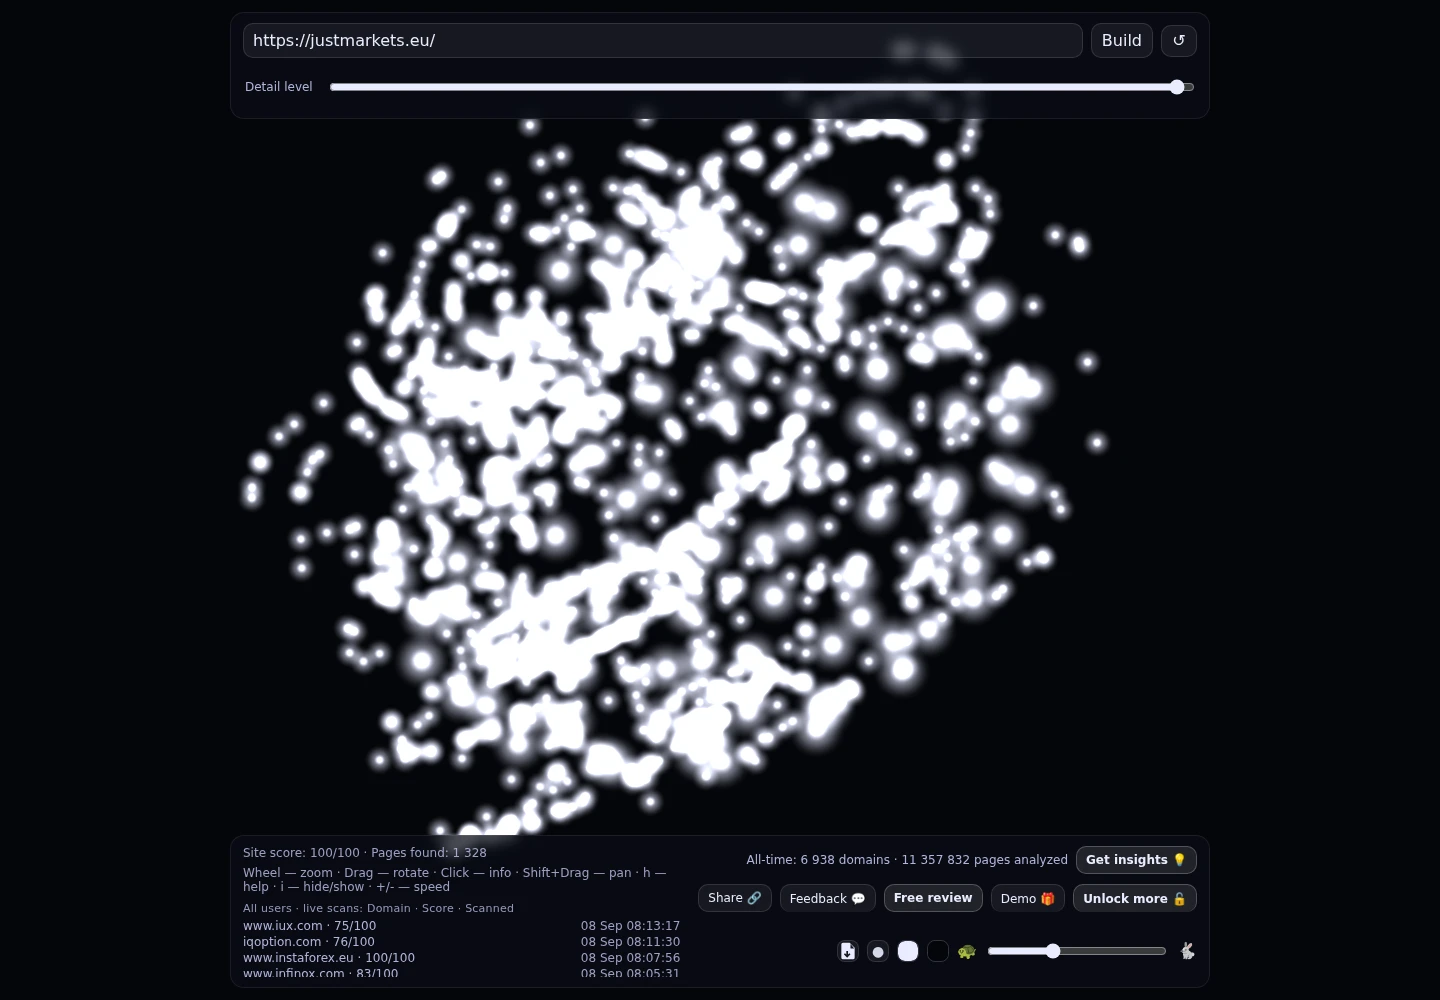The image size is (1440, 1000).
Task: Open Get insights
Action: pyautogui.click(x=1136, y=860)
